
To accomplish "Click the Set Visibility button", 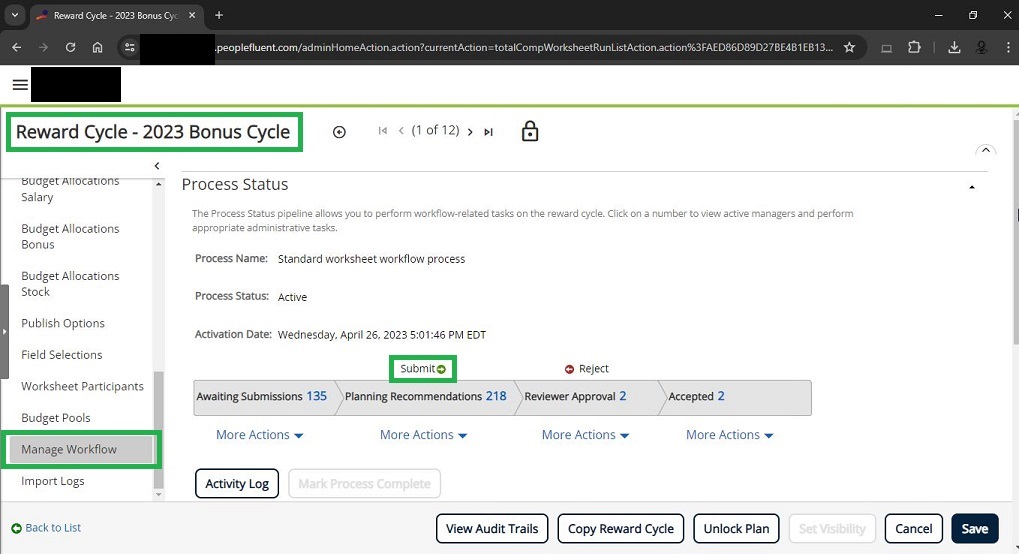I will point(832,529).
